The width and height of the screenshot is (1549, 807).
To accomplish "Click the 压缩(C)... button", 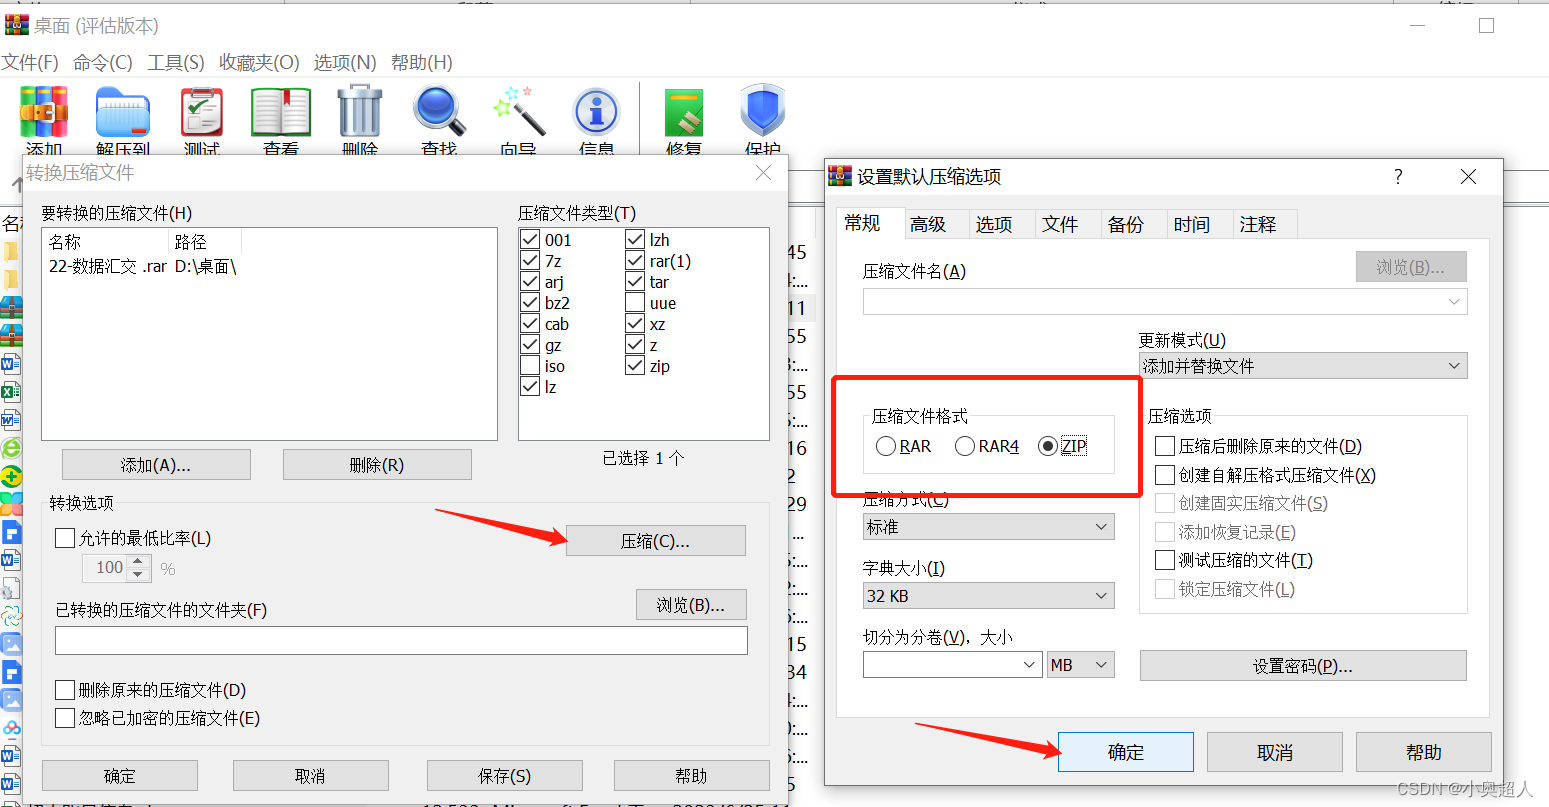I will (656, 541).
